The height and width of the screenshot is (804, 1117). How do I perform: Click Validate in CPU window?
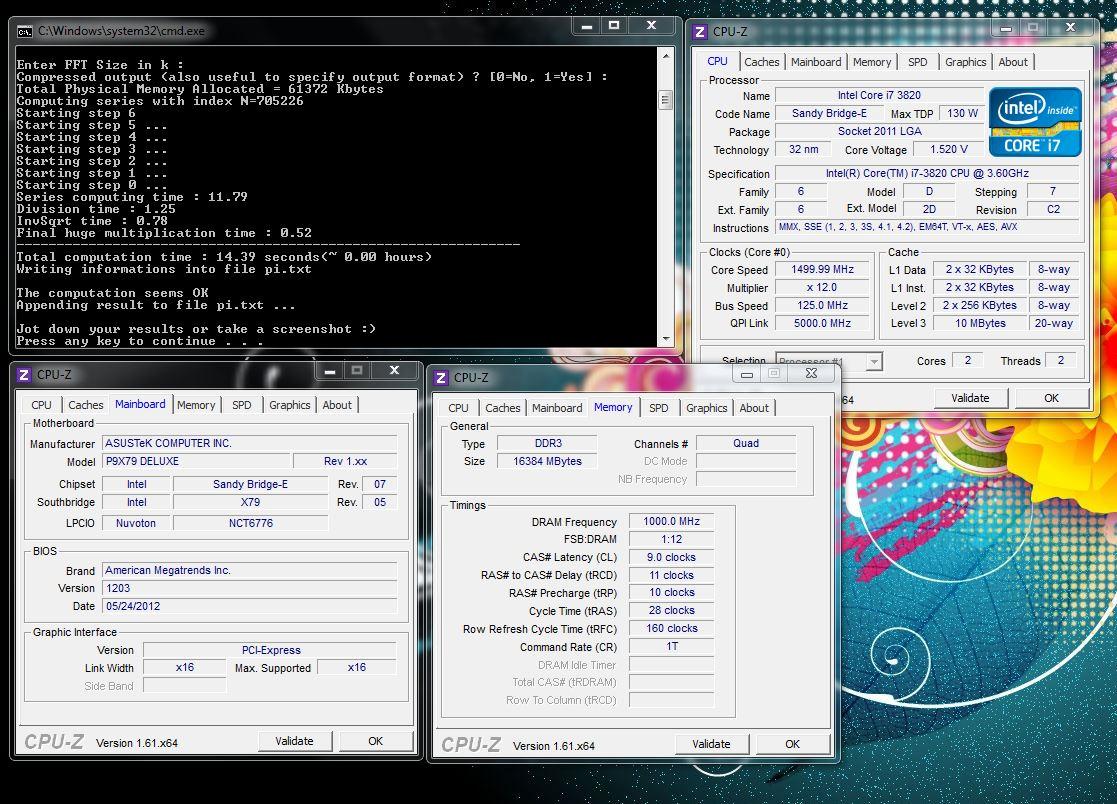click(970, 398)
